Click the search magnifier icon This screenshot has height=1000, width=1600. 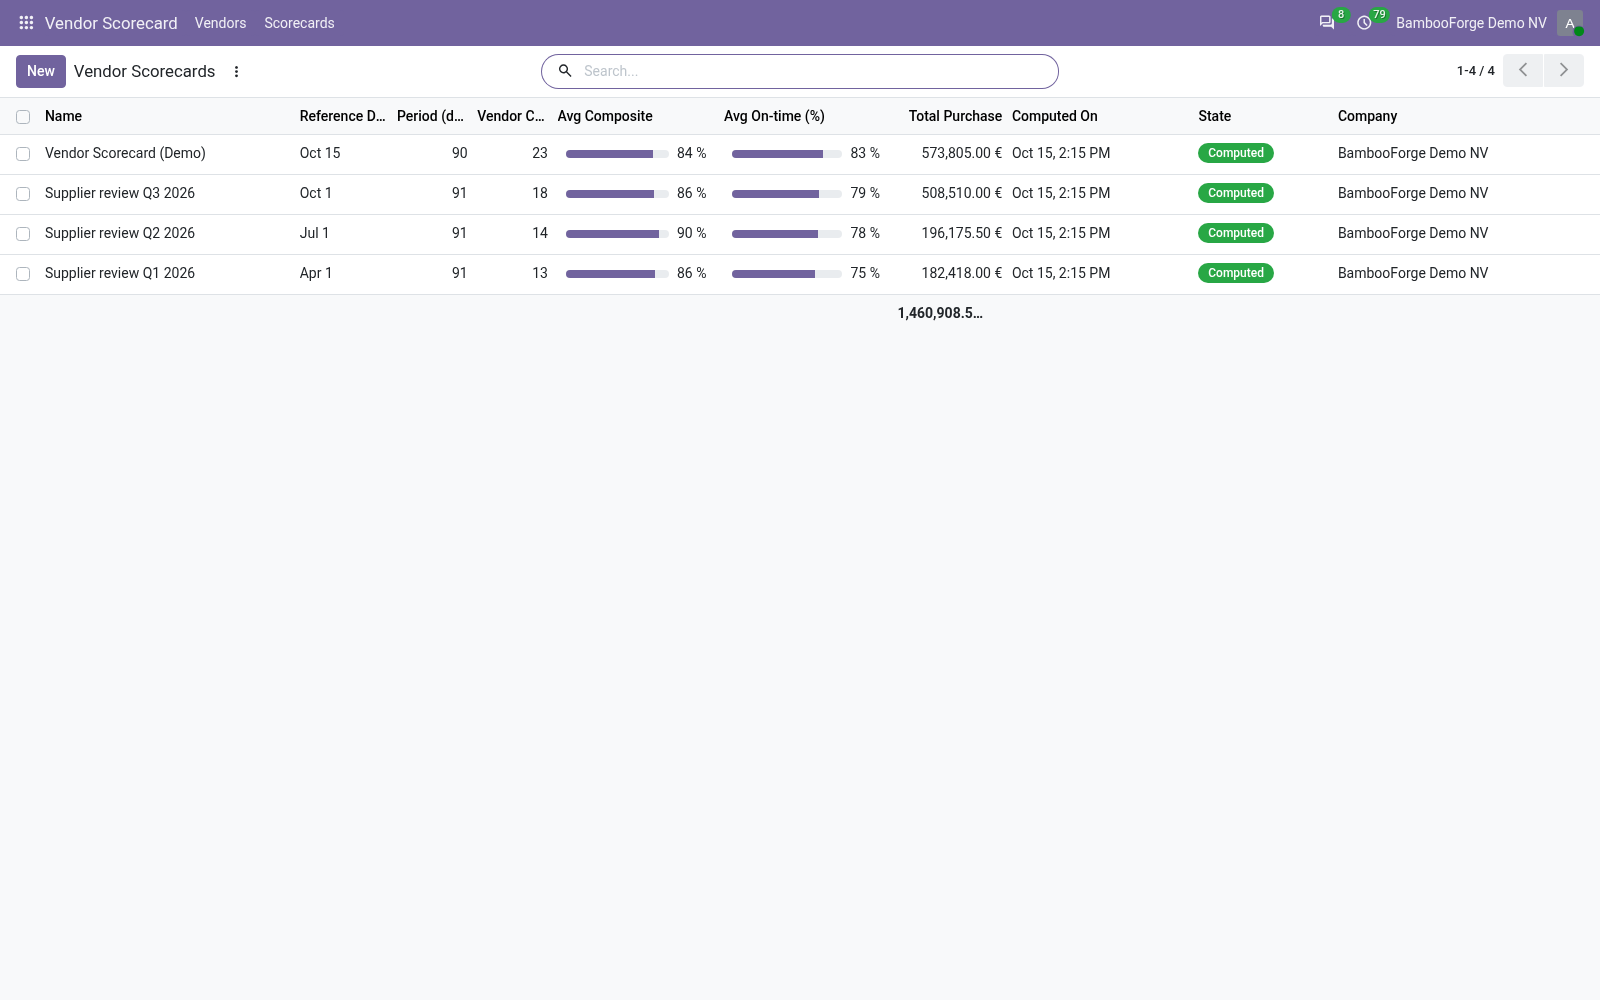tap(565, 71)
